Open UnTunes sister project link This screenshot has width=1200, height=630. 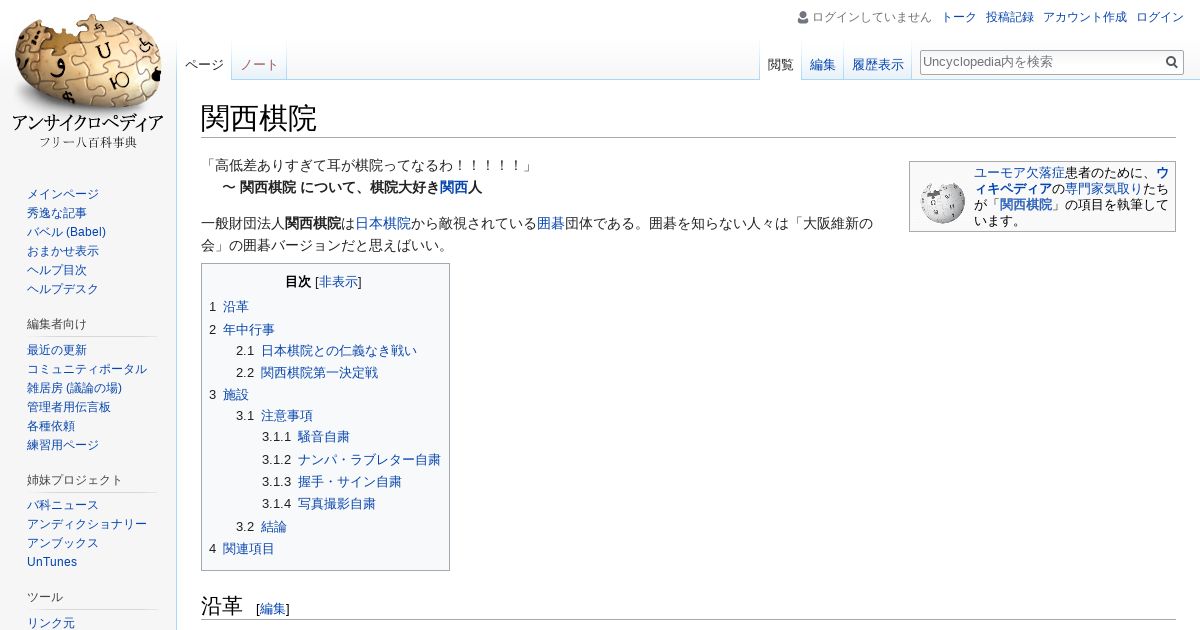point(52,562)
